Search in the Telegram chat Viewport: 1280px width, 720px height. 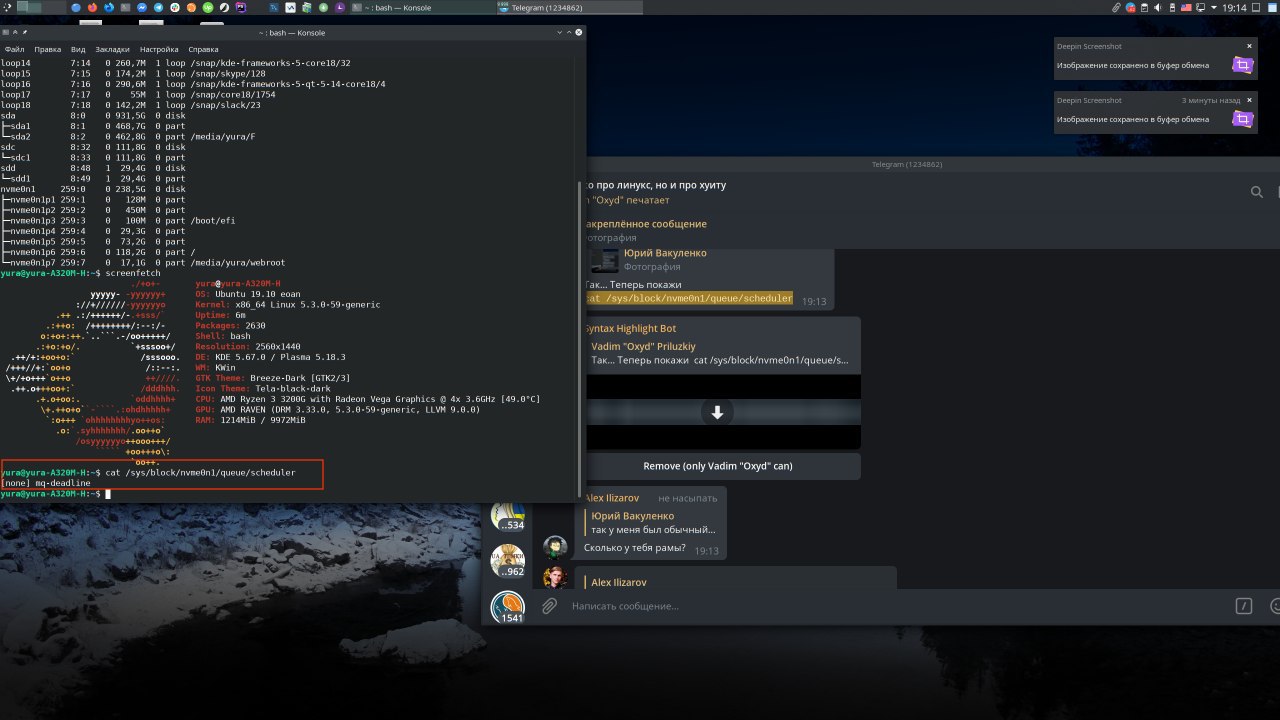pos(1257,192)
